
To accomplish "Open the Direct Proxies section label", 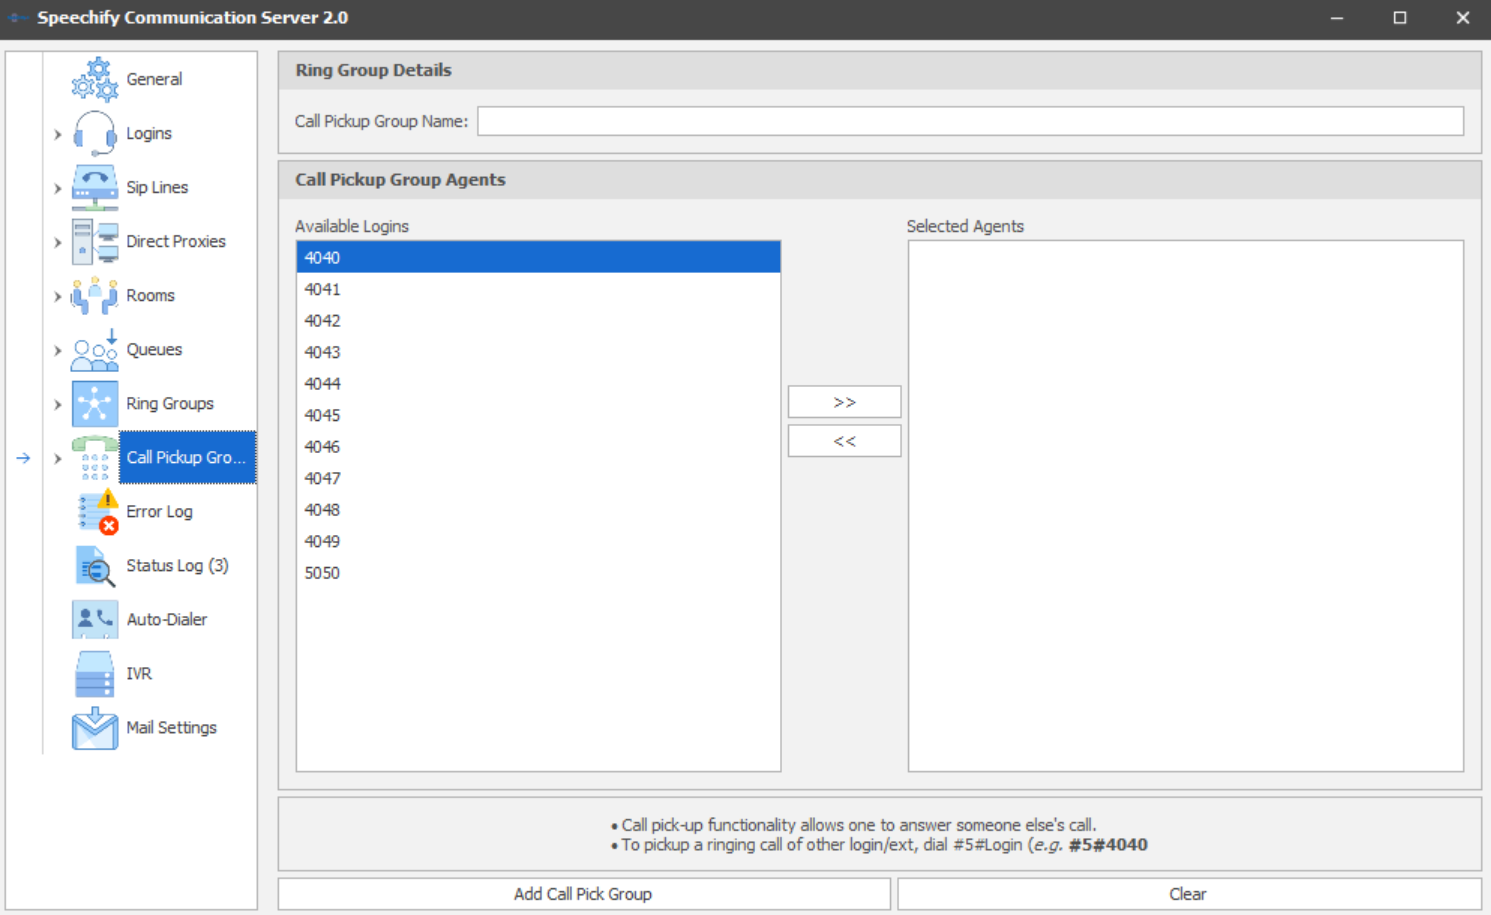I will 176,241.
